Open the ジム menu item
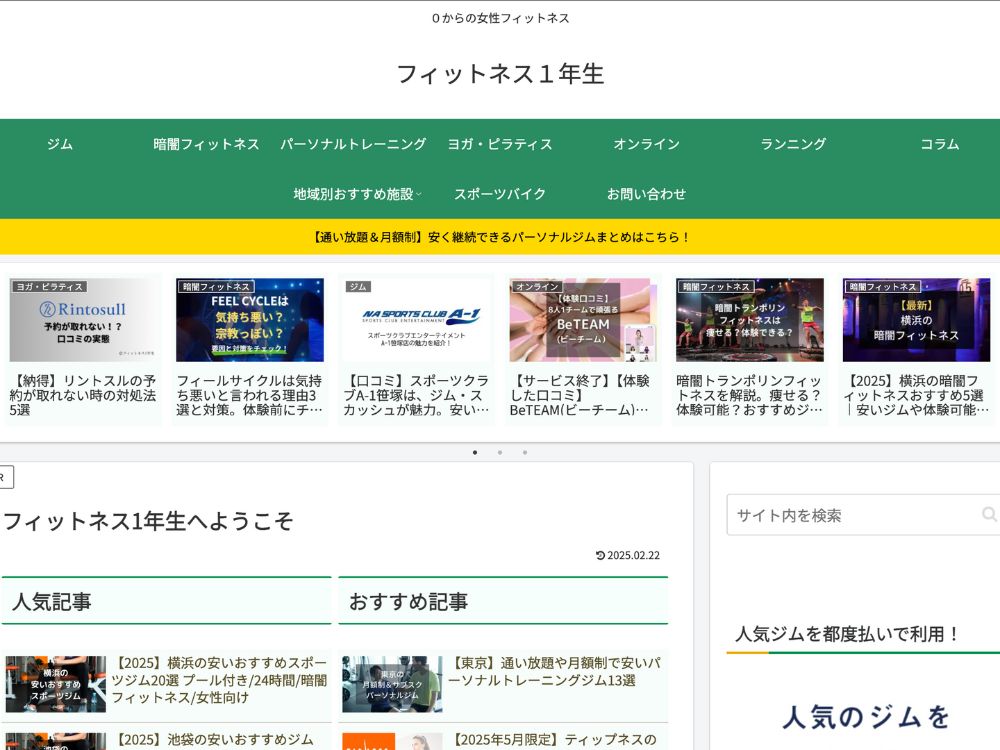The height and width of the screenshot is (750, 1000). [60, 144]
